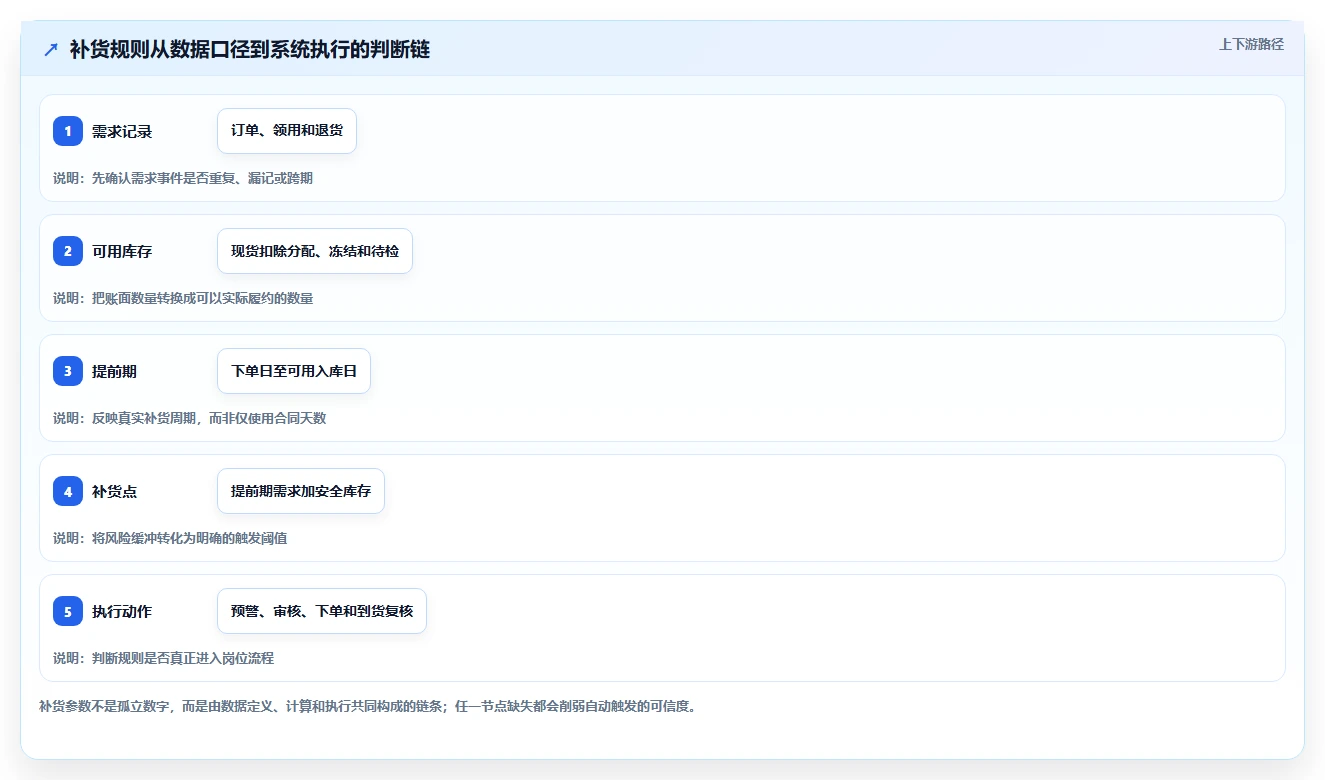Select the 提前期需求加安全库存 chip
This screenshot has height=780, width=1325.
[301, 491]
